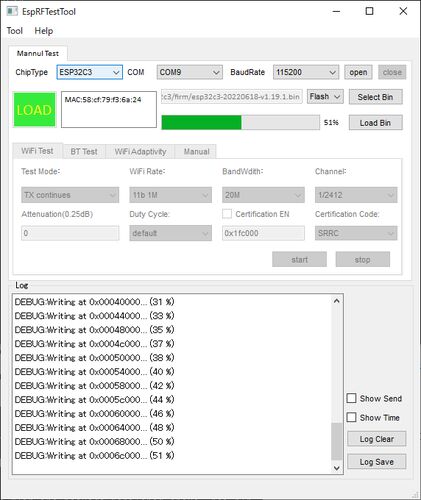Expand the Duty Cycle default dropdown

click(170, 233)
